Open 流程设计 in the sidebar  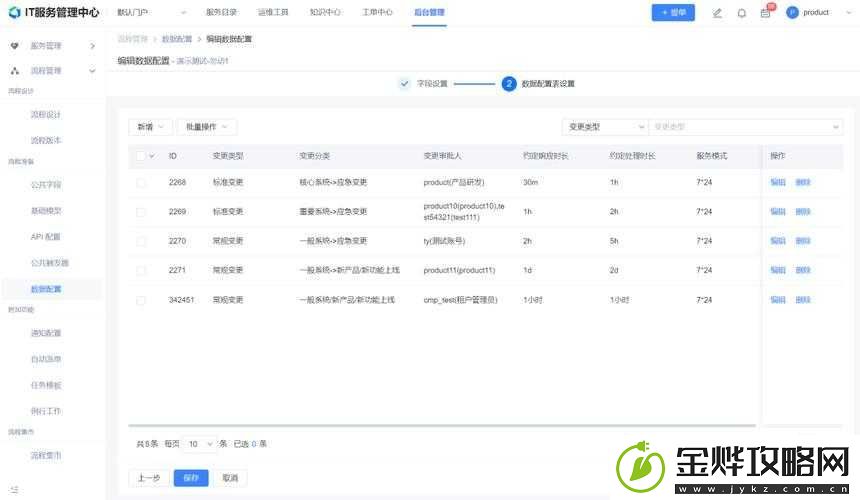click(x=46, y=115)
